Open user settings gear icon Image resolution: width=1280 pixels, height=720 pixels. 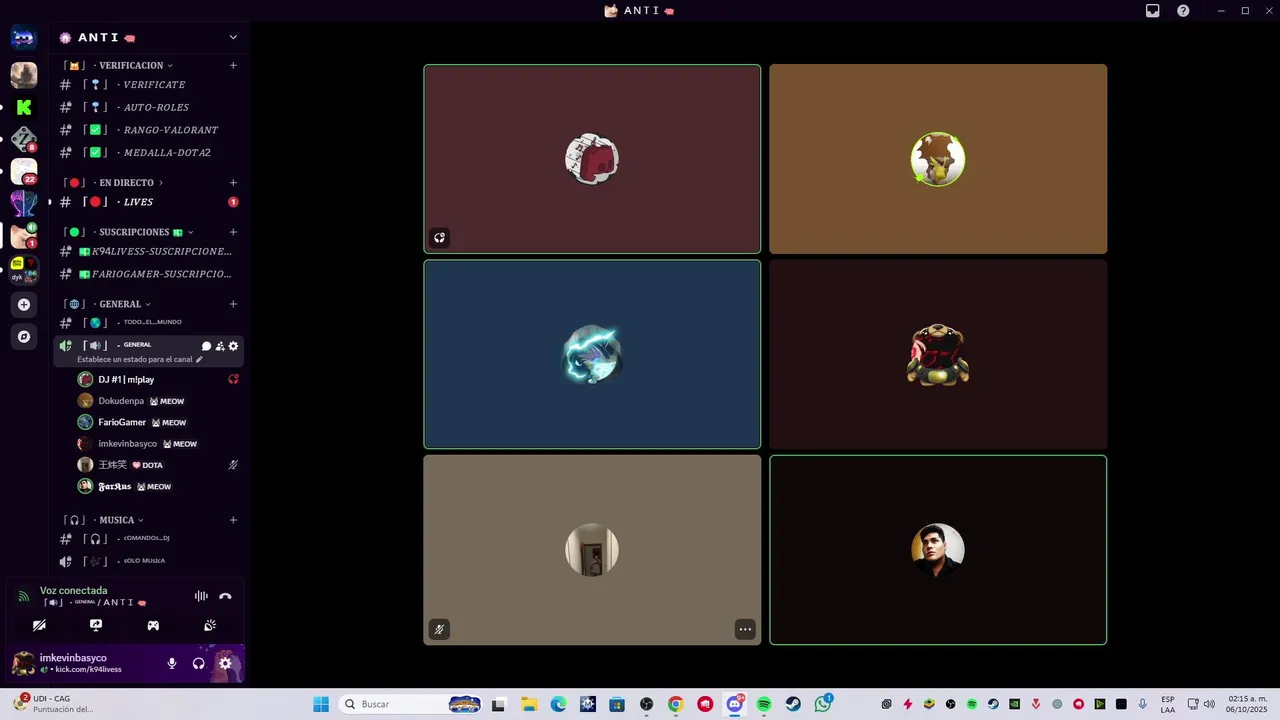[x=225, y=663]
